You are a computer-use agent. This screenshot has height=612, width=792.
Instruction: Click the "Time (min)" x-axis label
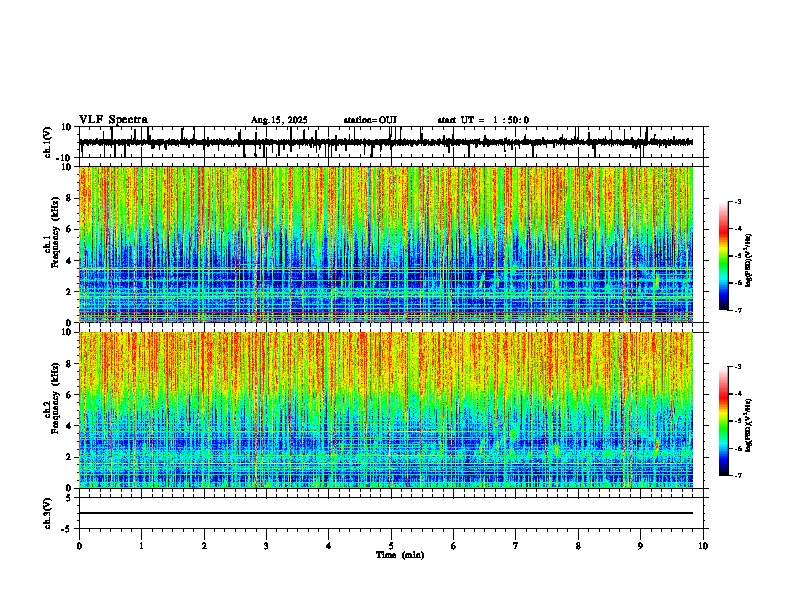click(x=400, y=555)
